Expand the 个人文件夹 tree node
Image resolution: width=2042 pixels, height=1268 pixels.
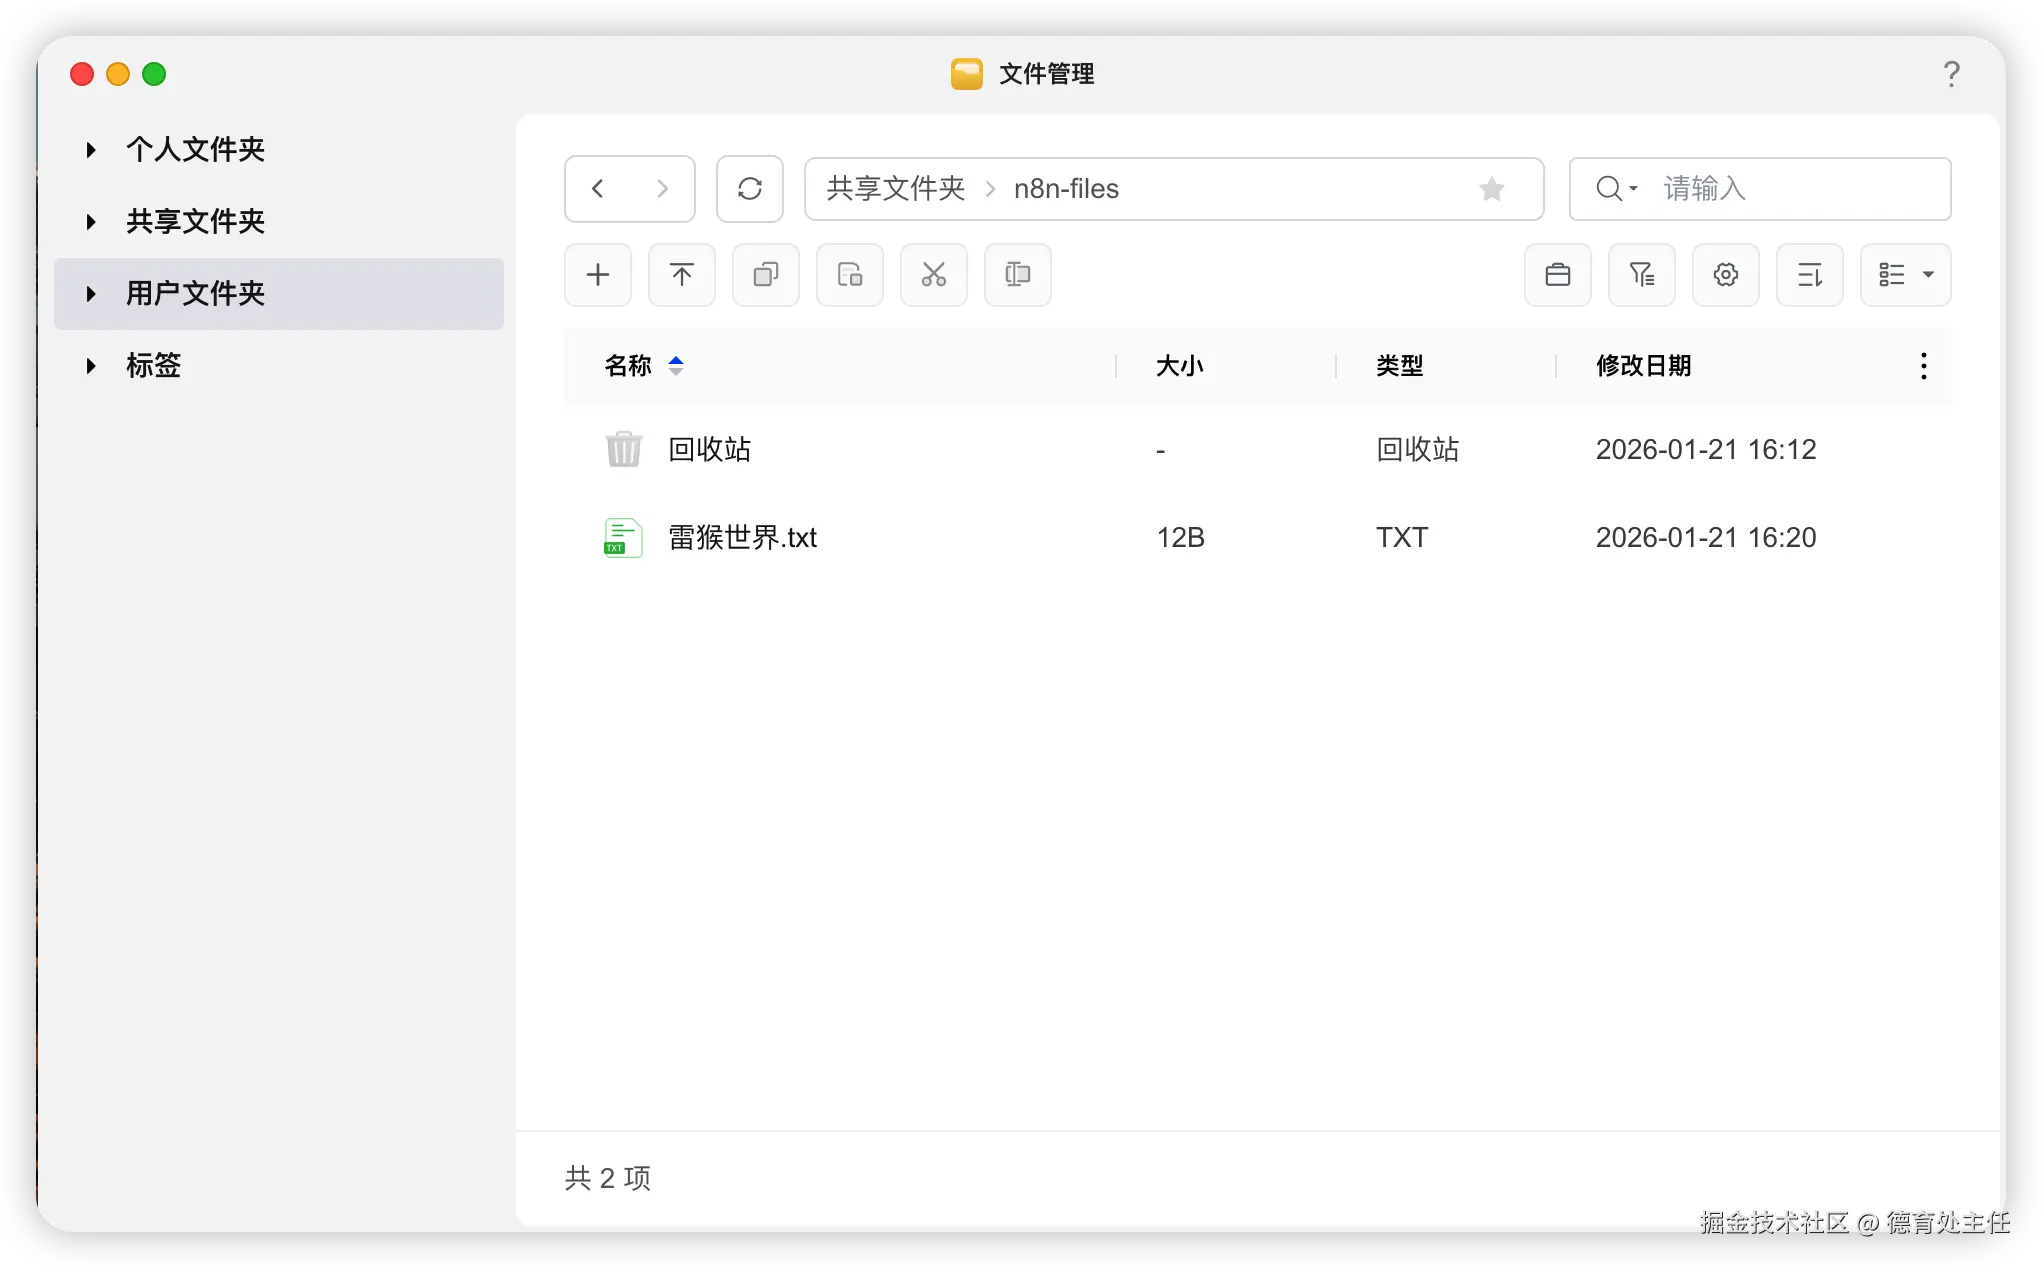(x=91, y=150)
